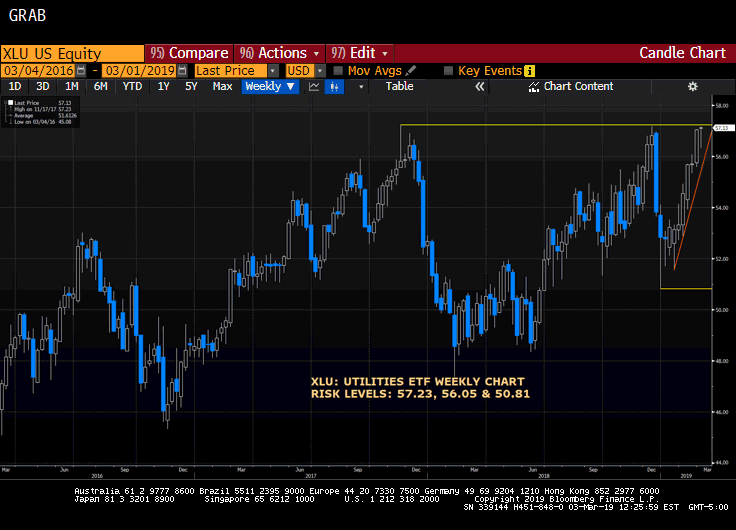Screen dimensions: 736x530
Task: Select the 1M time range
Action: pyautogui.click(x=71, y=86)
